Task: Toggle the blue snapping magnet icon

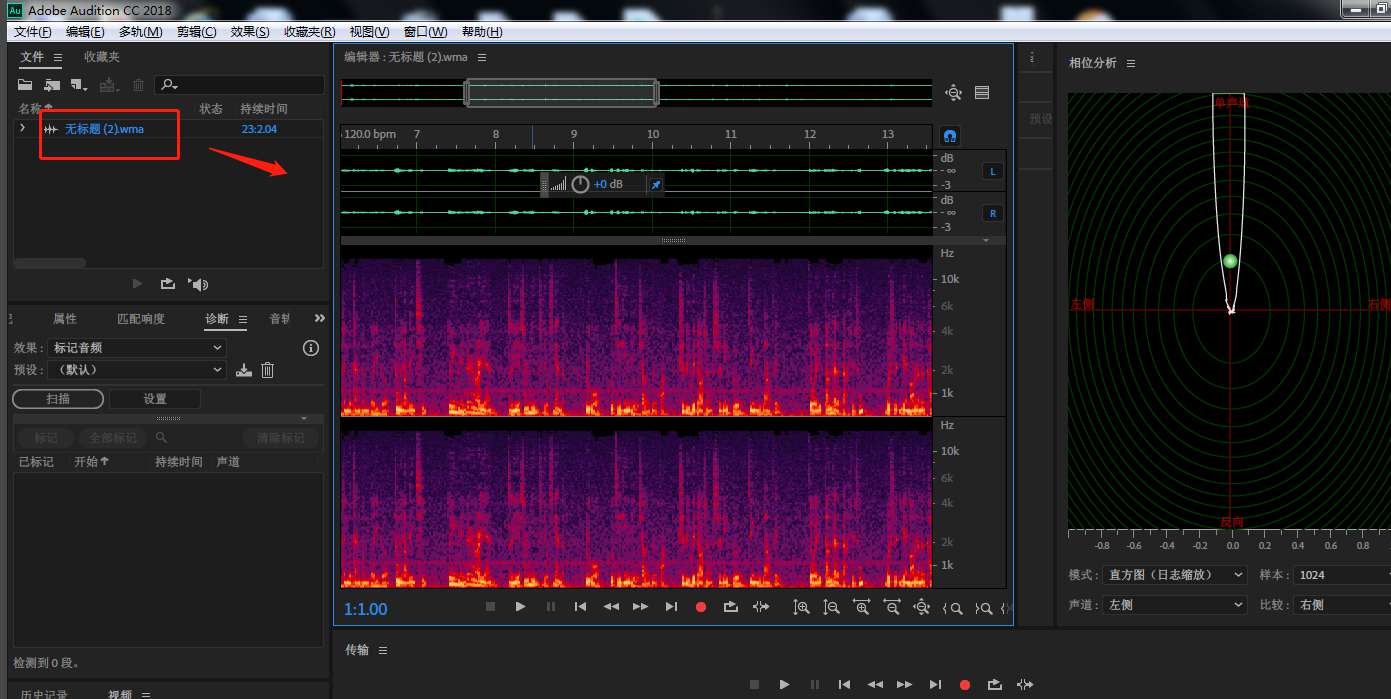Action: [950, 135]
